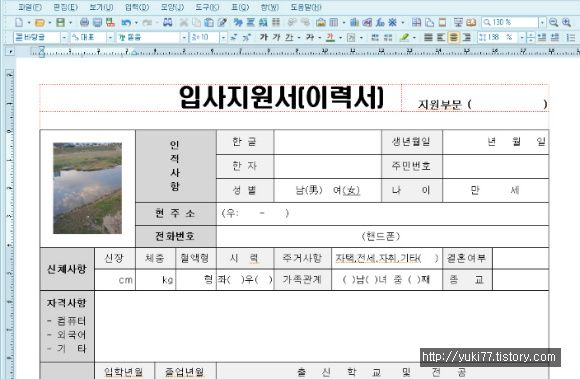This screenshot has height=379, width=580.
Task: Paste from clipboard icon
Action: point(209,23)
